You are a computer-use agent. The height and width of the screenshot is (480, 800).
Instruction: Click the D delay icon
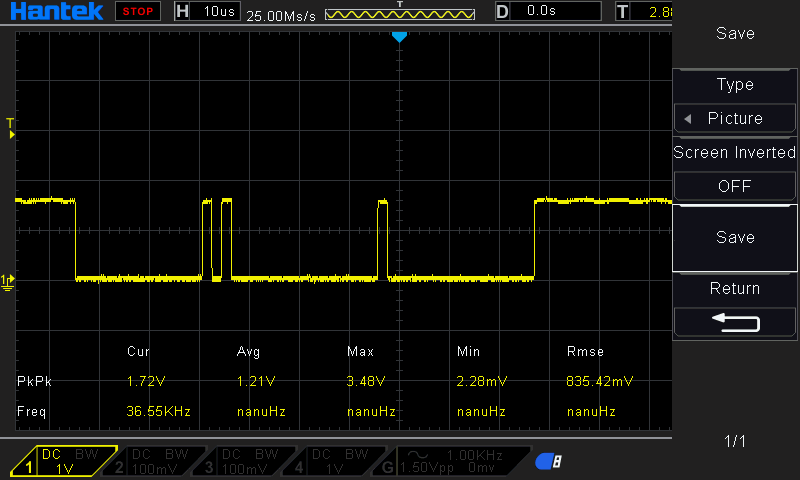(x=502, y=11)
